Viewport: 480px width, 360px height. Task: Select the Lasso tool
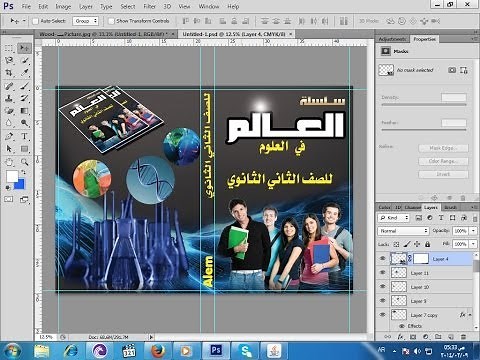(9, 60)
